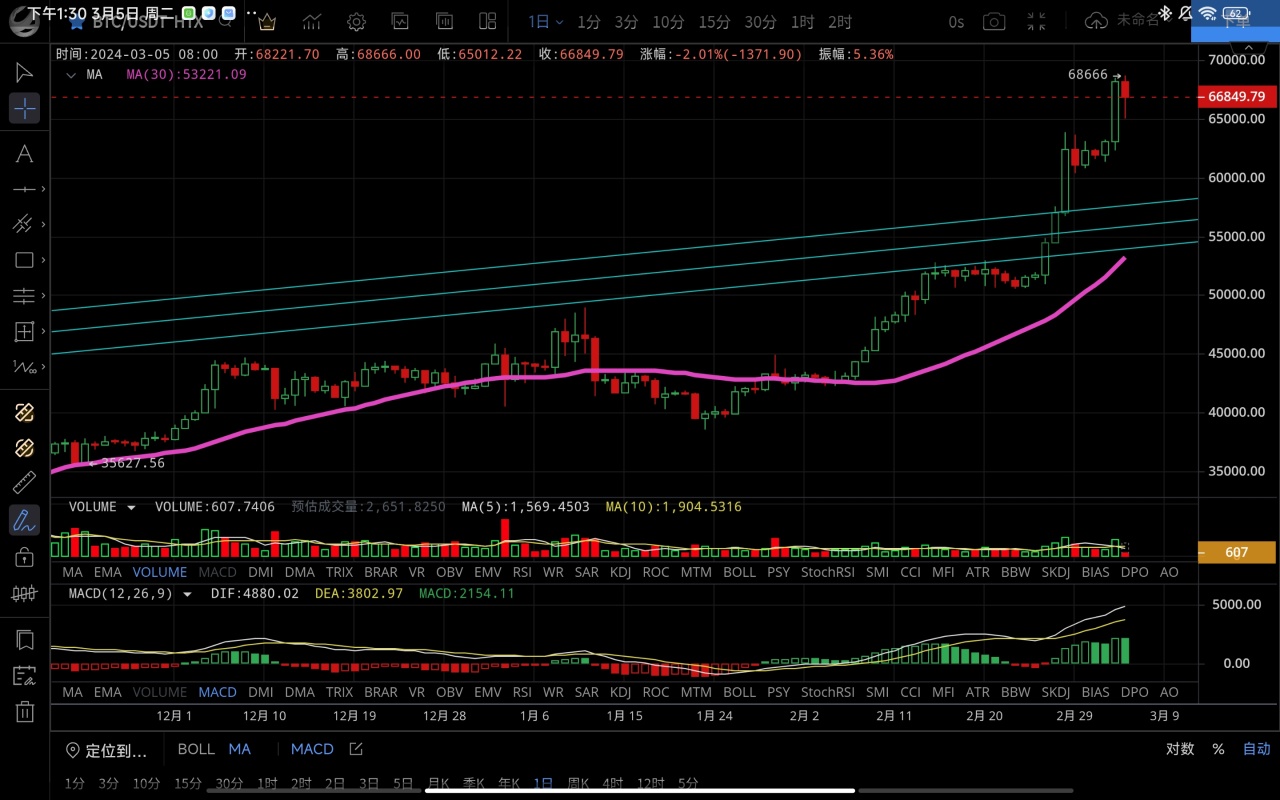Pick the ruler measurement tool

tap(24, 484)
